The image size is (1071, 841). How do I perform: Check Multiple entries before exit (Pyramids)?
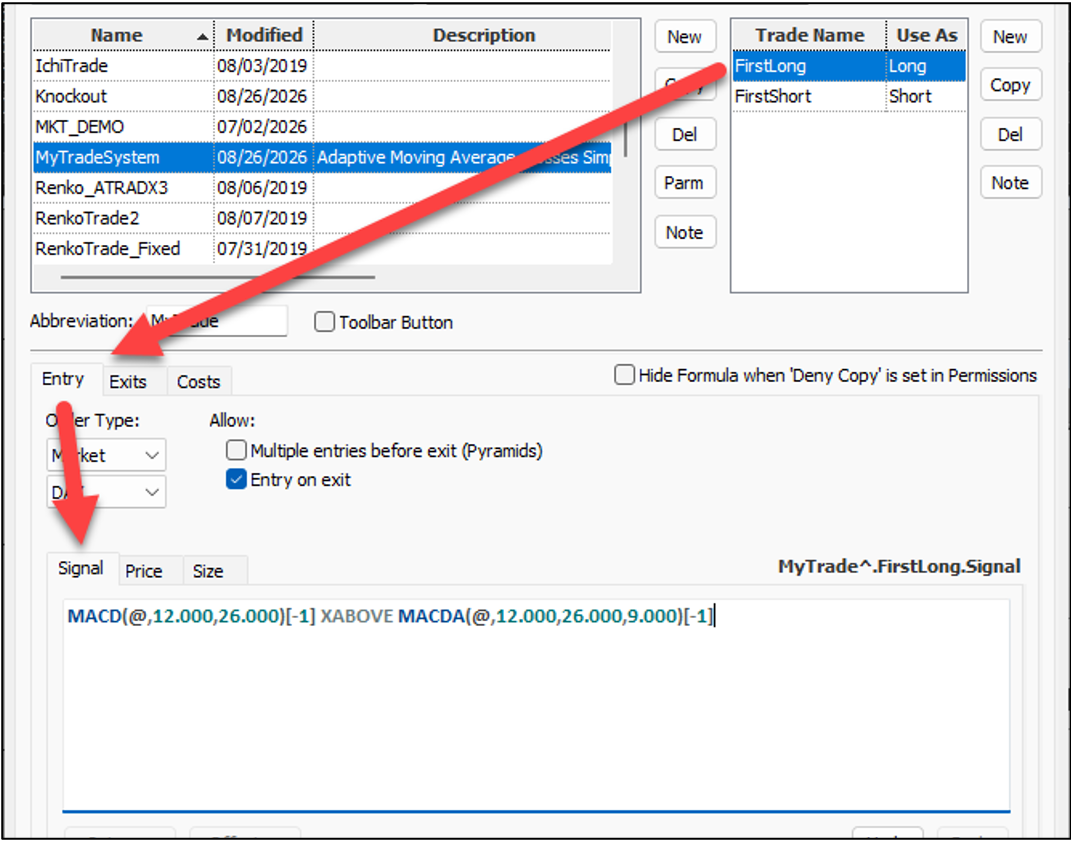[x=236, y=451]
